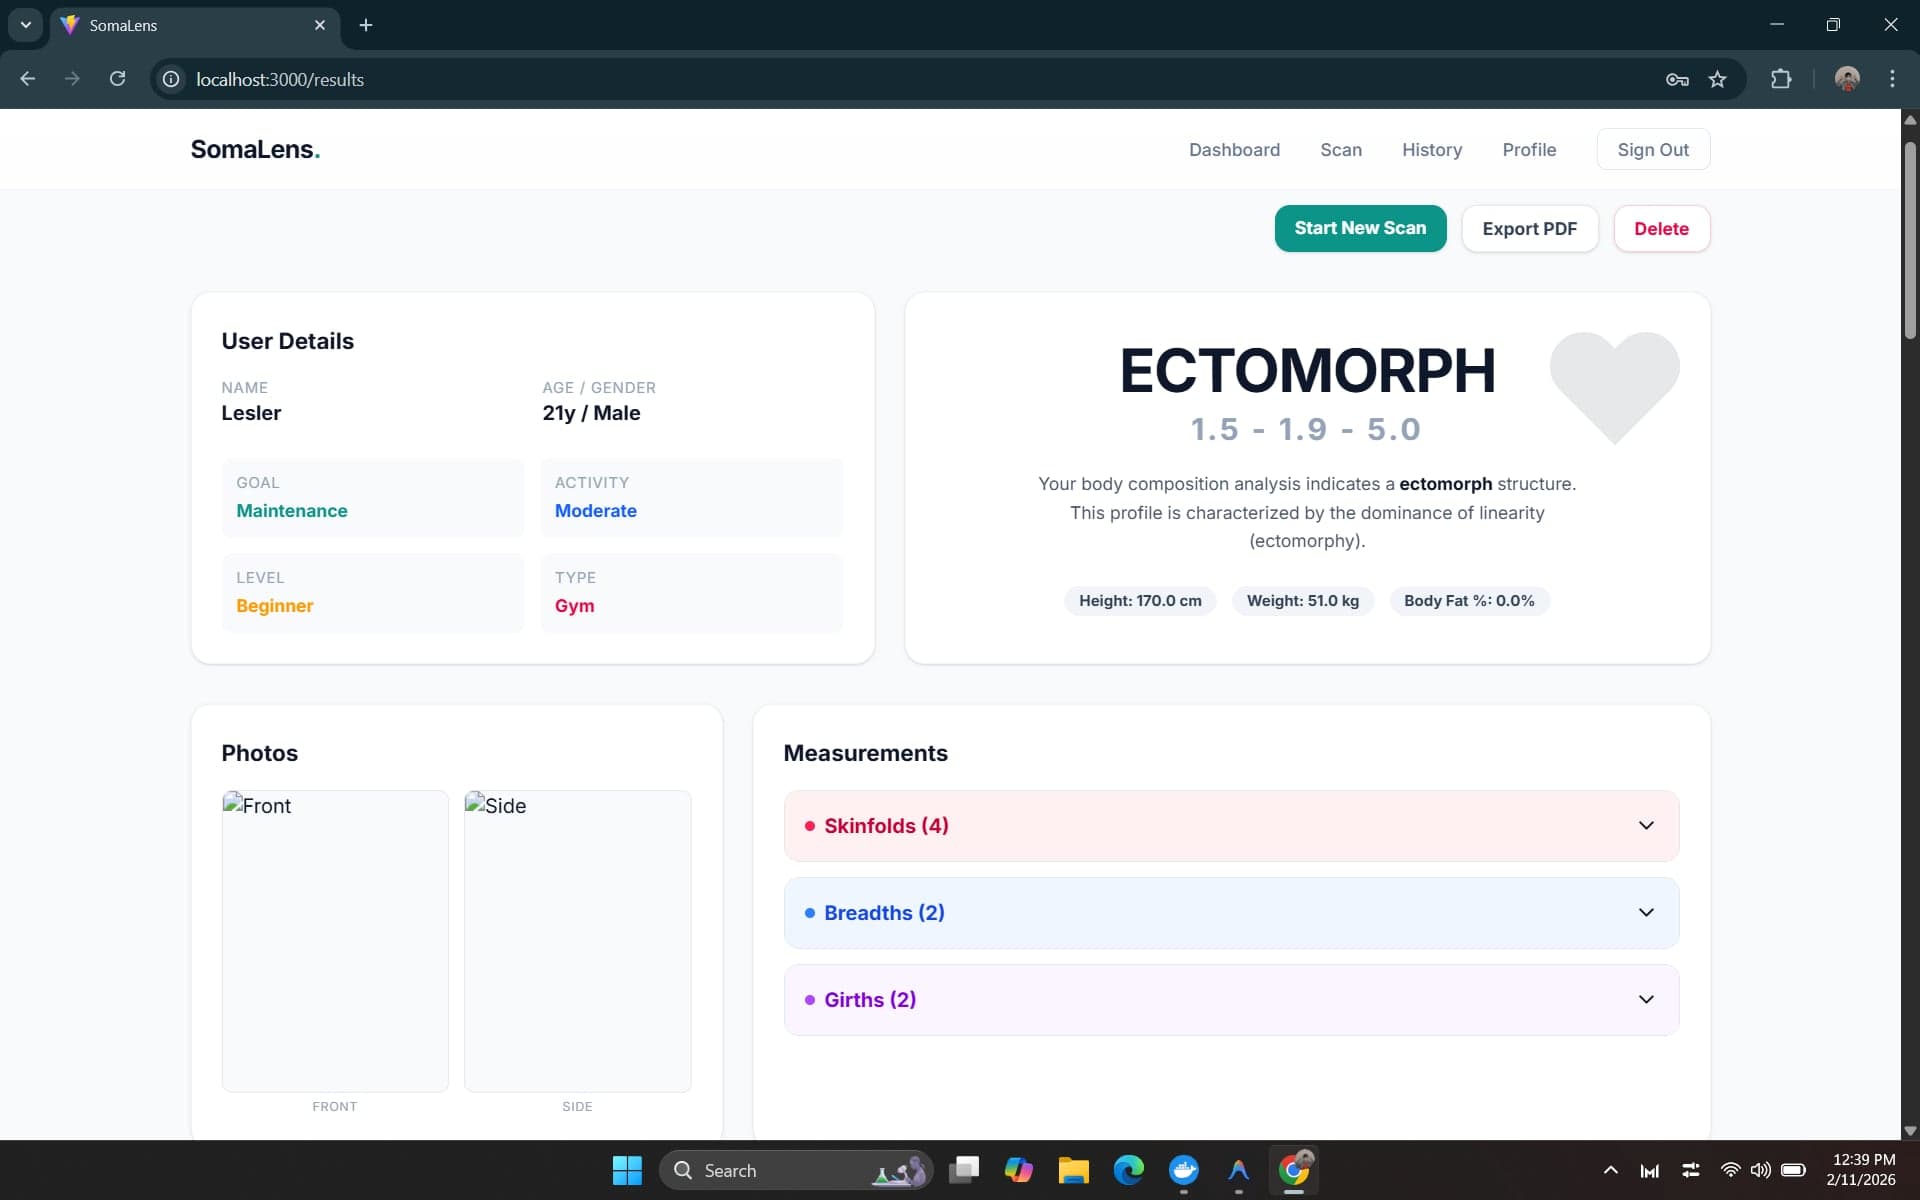This screenshot has width=1920, height=1200.
Task: Bookmark this page with the star icon
Action: click(x=1717, y=79)
